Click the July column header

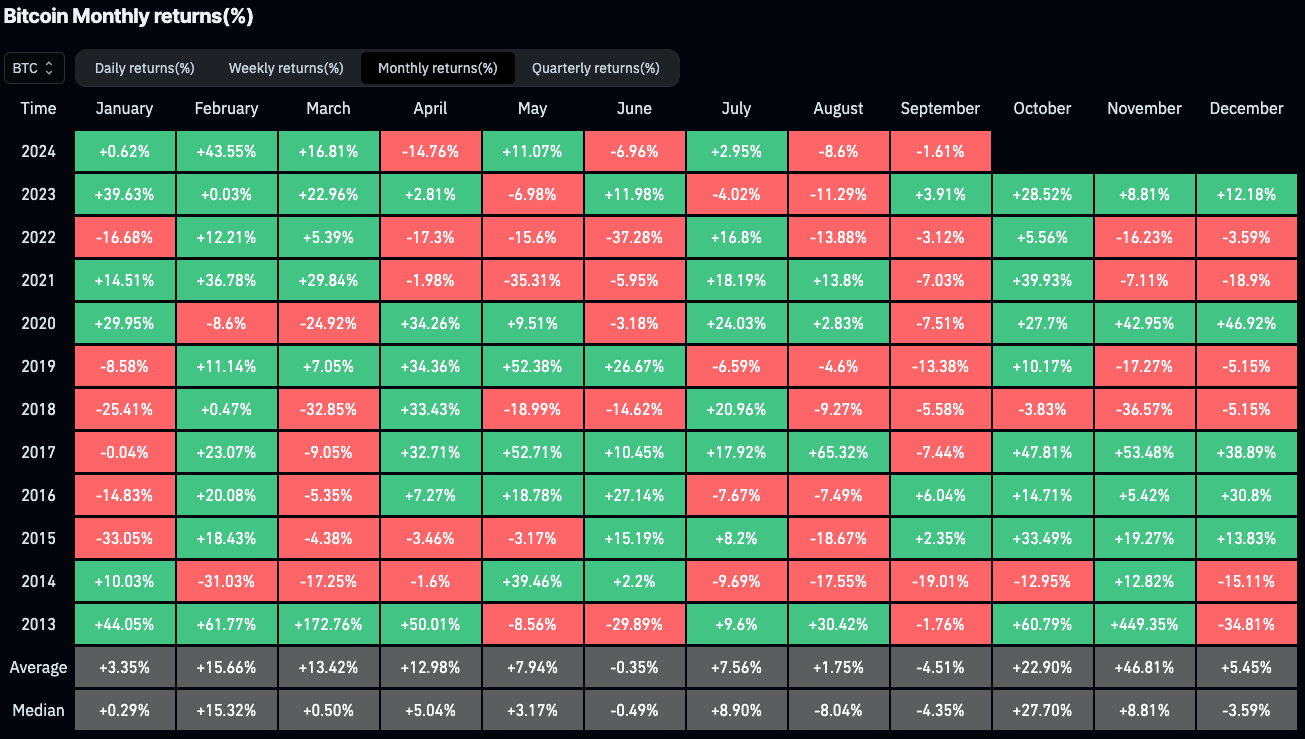click(x=737, y=108)
